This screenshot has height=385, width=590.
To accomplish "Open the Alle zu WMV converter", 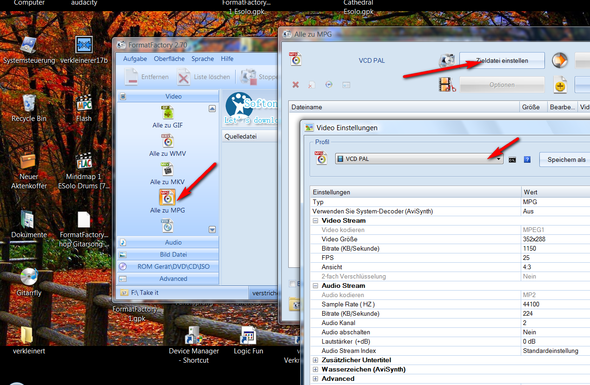I will click(x=167, y=141).
